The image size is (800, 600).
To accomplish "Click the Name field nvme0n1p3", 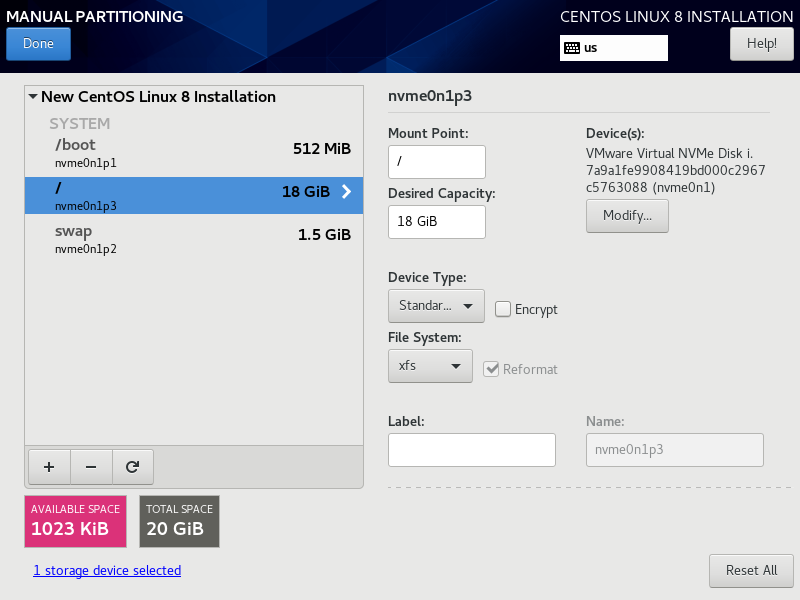I will (674, 449).
